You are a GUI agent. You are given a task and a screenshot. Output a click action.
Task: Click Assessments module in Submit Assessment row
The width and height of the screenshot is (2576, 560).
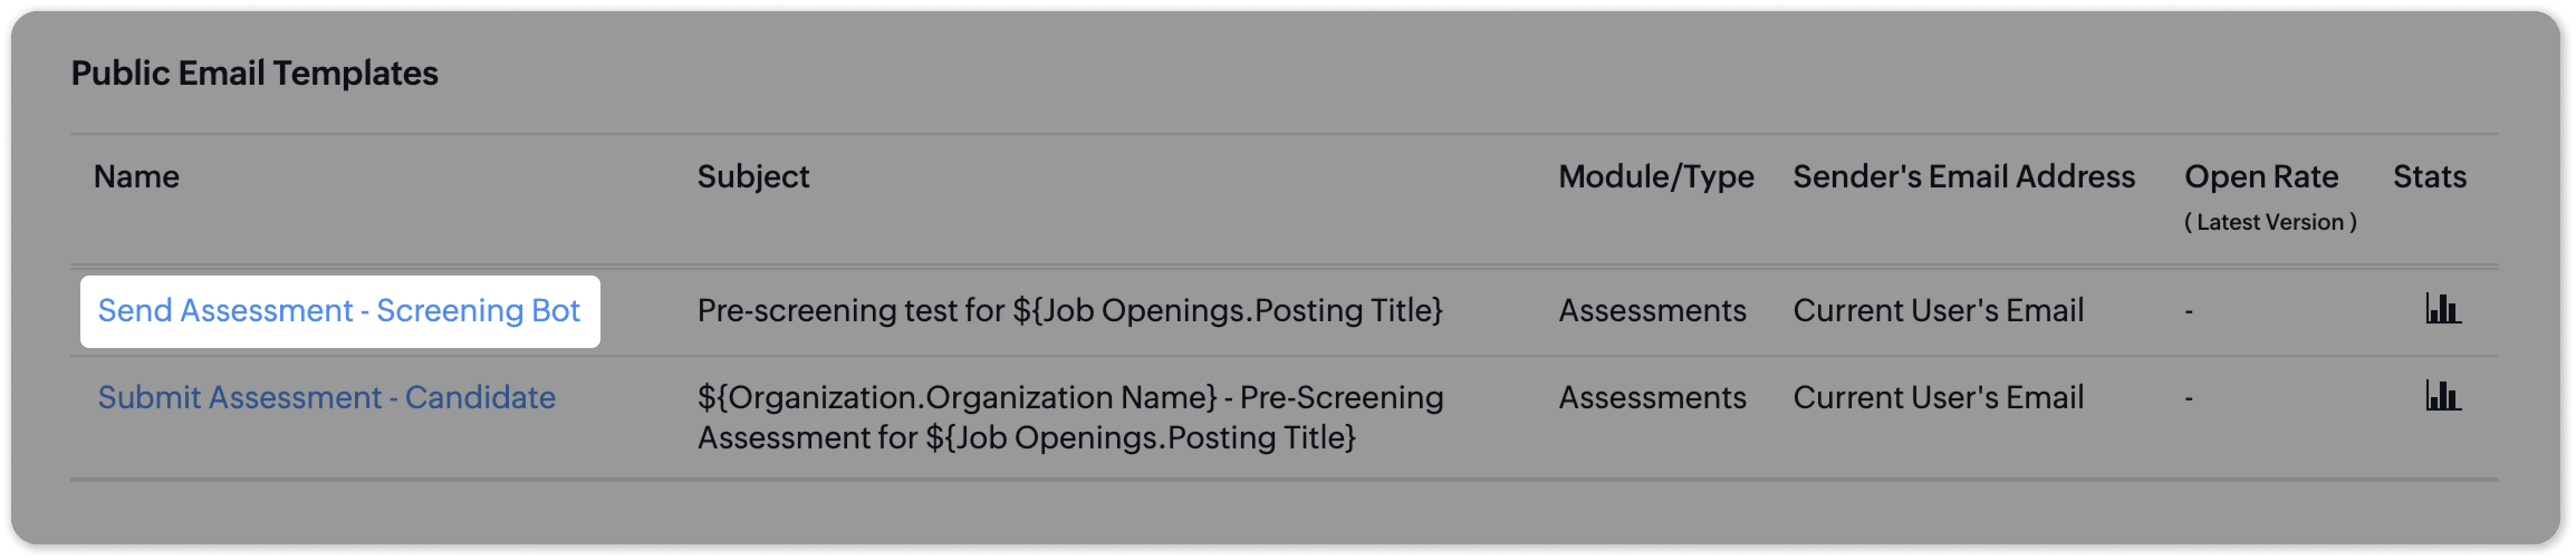click(1652, 398)
